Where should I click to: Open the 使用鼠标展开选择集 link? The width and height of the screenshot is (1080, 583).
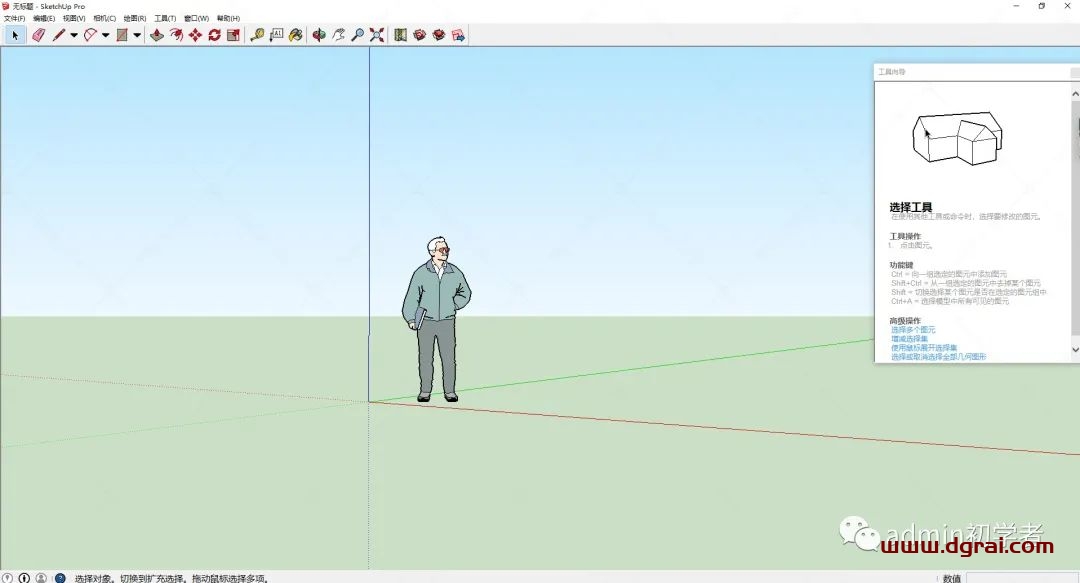(924, 348)
